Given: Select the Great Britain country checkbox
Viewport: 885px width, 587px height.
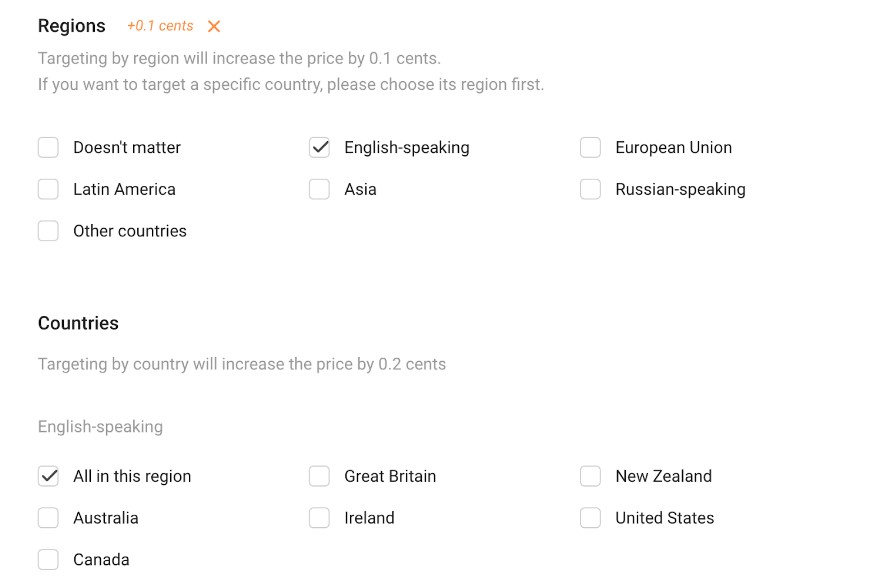Looking at the screenshot, I should (x=319, y=476).
